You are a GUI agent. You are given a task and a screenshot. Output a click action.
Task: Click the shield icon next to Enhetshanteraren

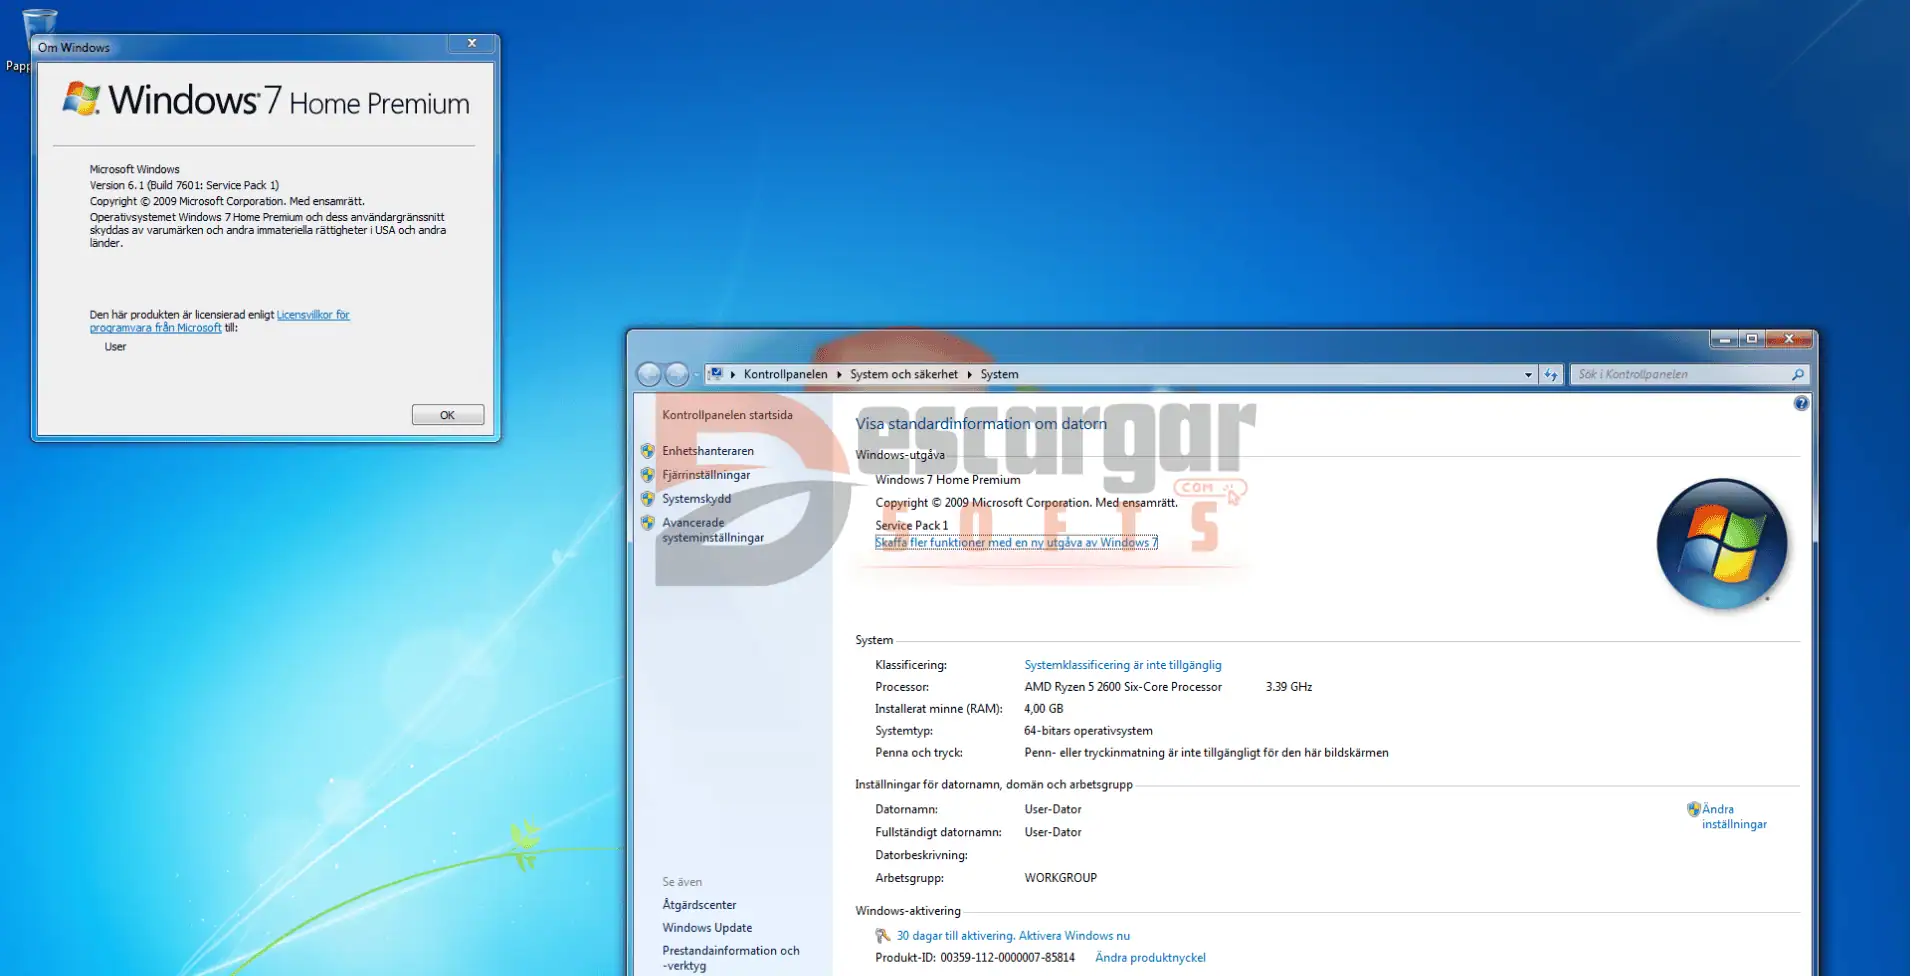click(648, 451)
